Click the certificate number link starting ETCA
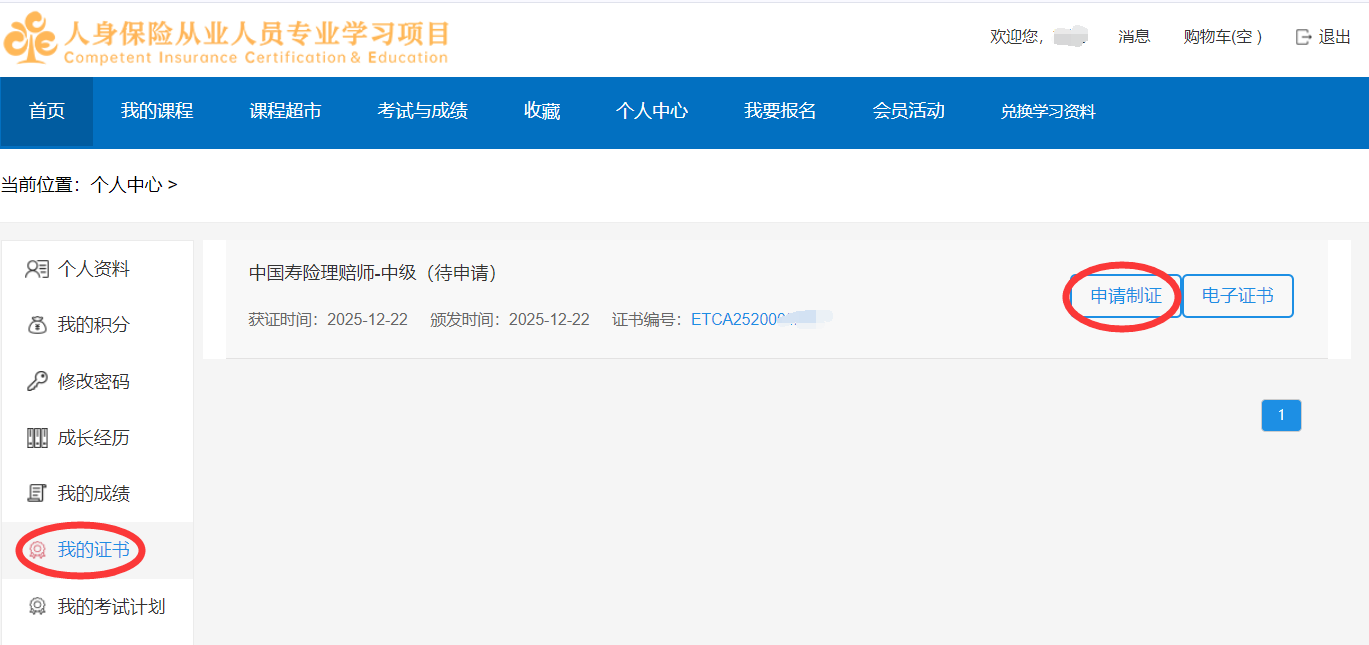Viewport: 1369px width, 645px height. 745,320
